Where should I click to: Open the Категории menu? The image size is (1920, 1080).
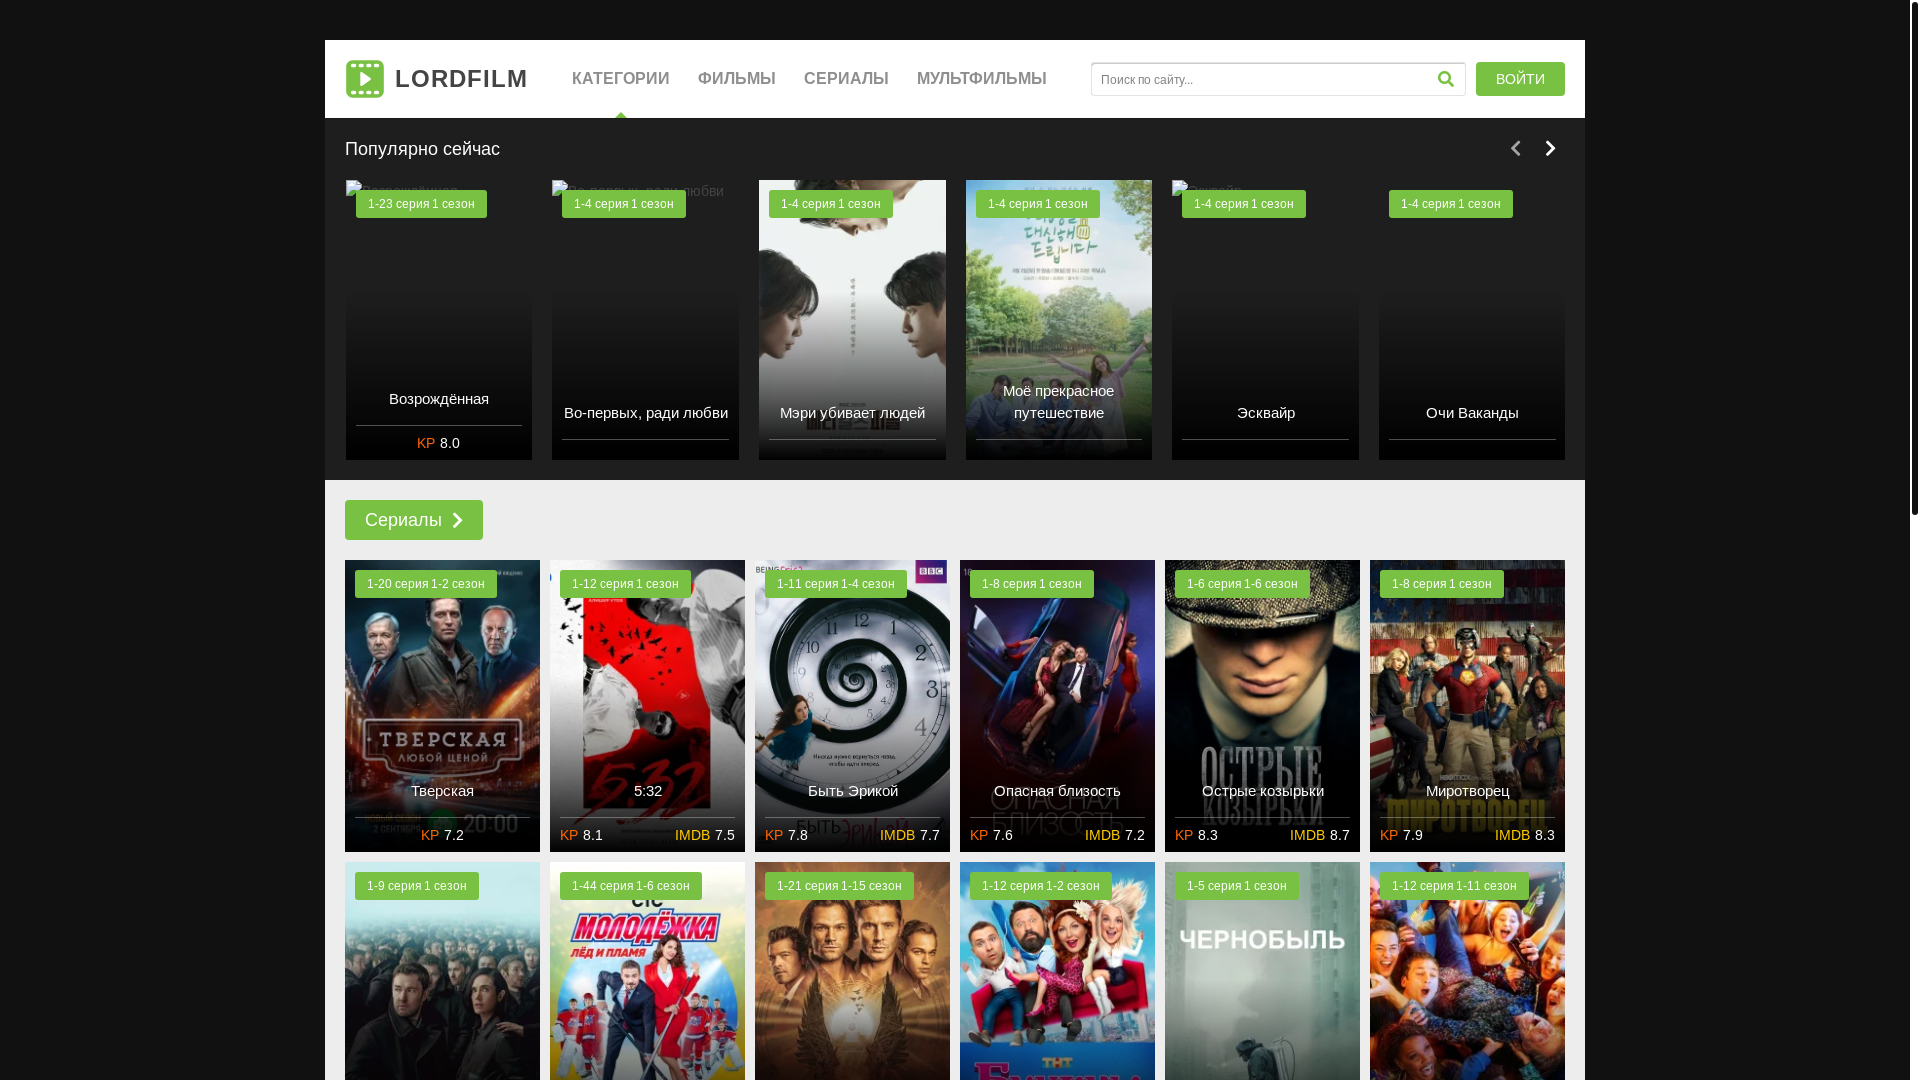coord(621,79)
